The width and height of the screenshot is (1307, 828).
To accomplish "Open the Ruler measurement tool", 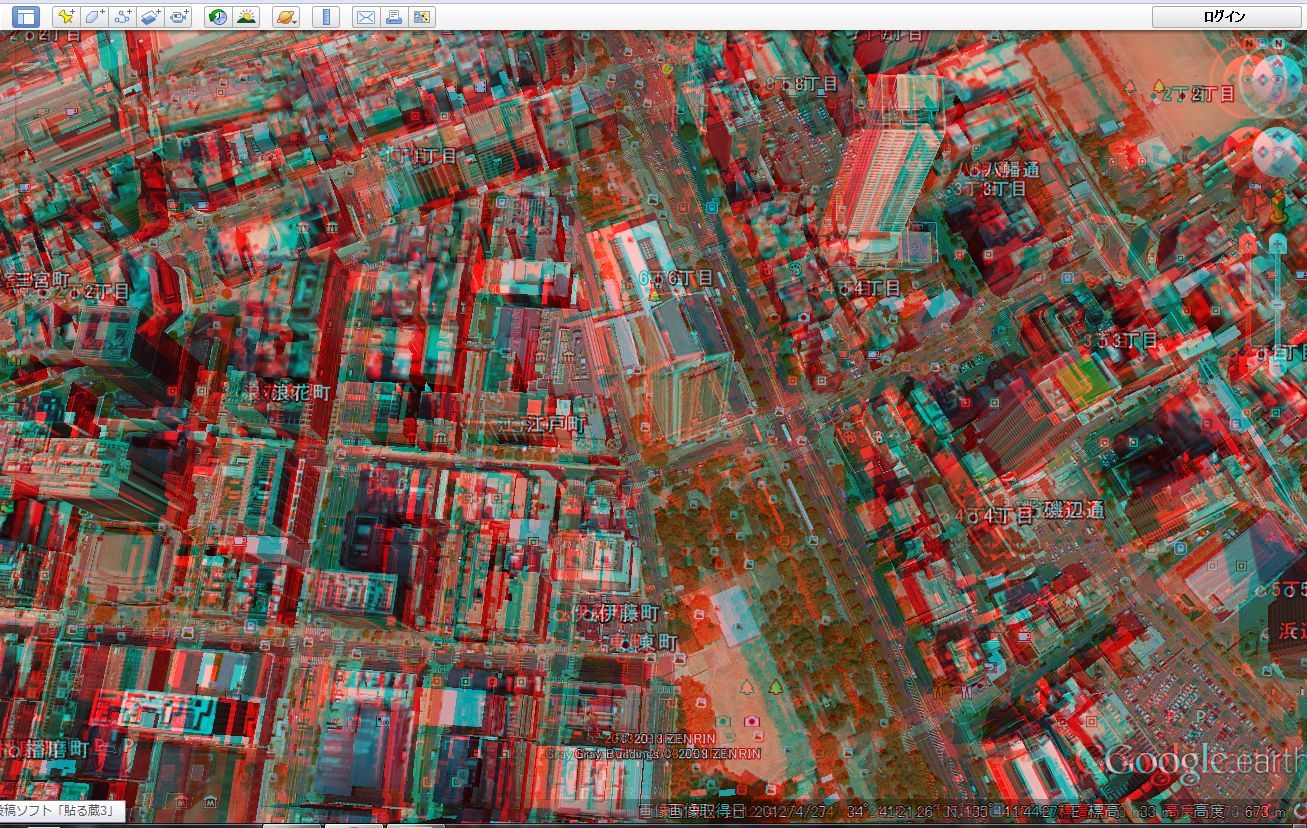I will pos(326,16).
